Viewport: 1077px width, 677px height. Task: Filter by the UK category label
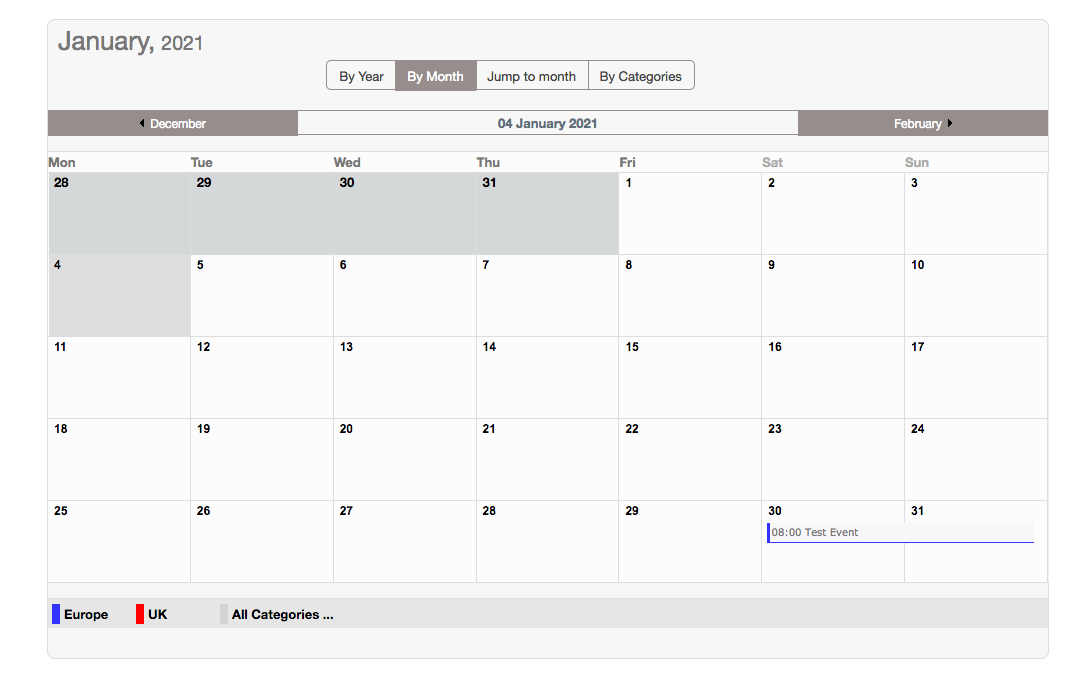[x=158, y=615]
